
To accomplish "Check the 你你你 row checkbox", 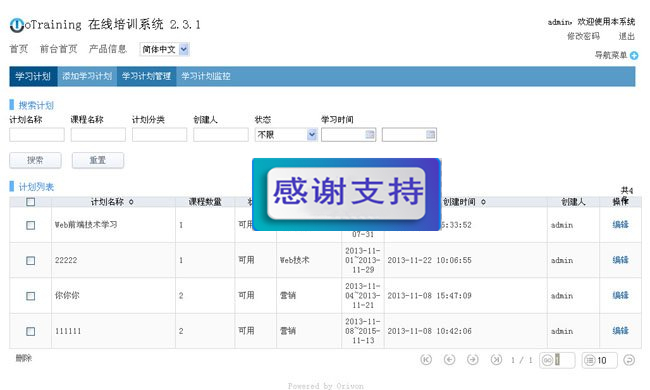I will click(30, 296).
